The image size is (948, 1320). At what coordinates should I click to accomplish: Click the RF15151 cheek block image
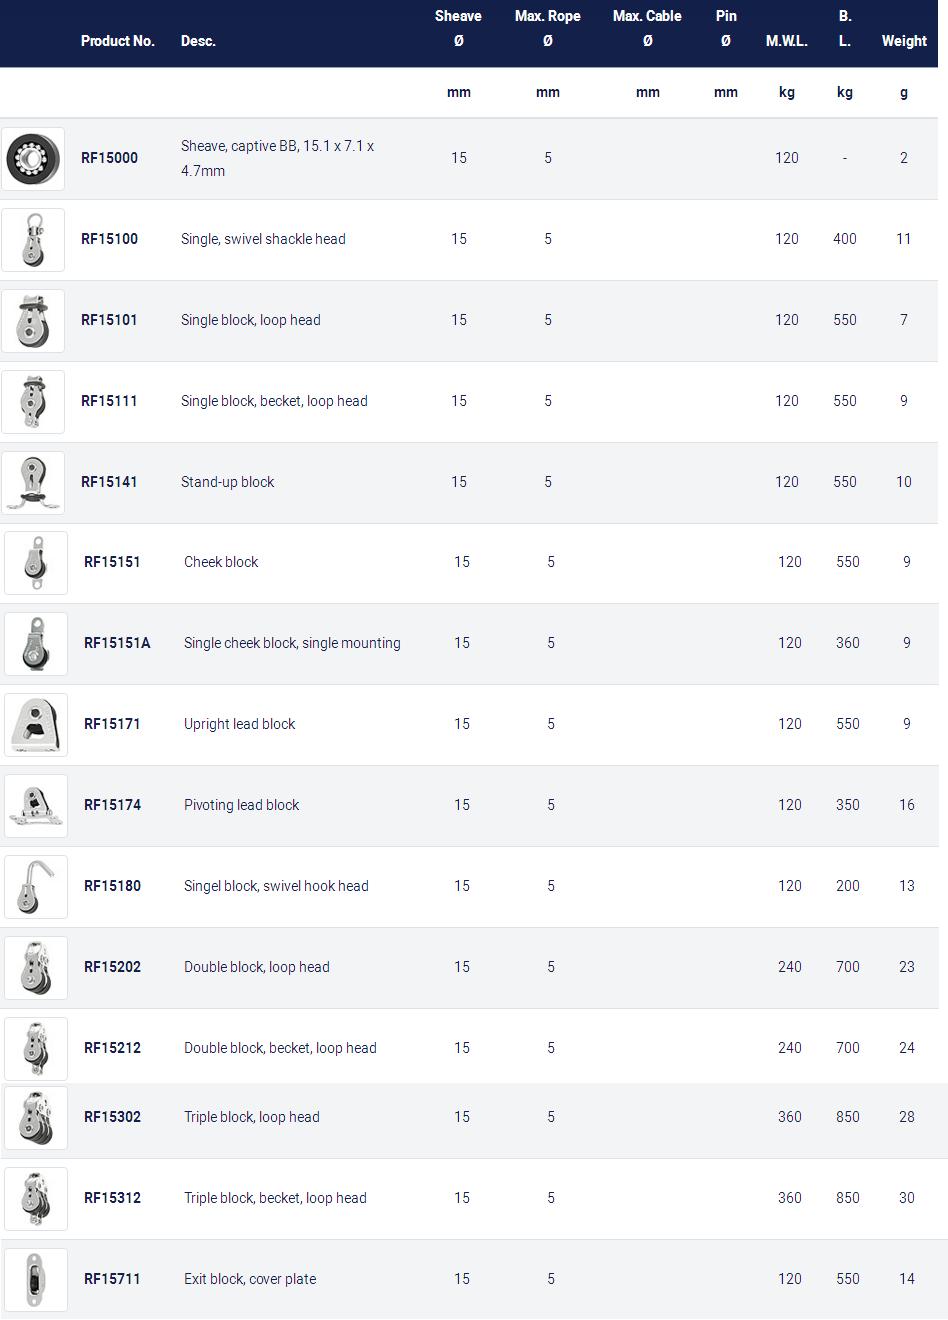click(36, 563)
